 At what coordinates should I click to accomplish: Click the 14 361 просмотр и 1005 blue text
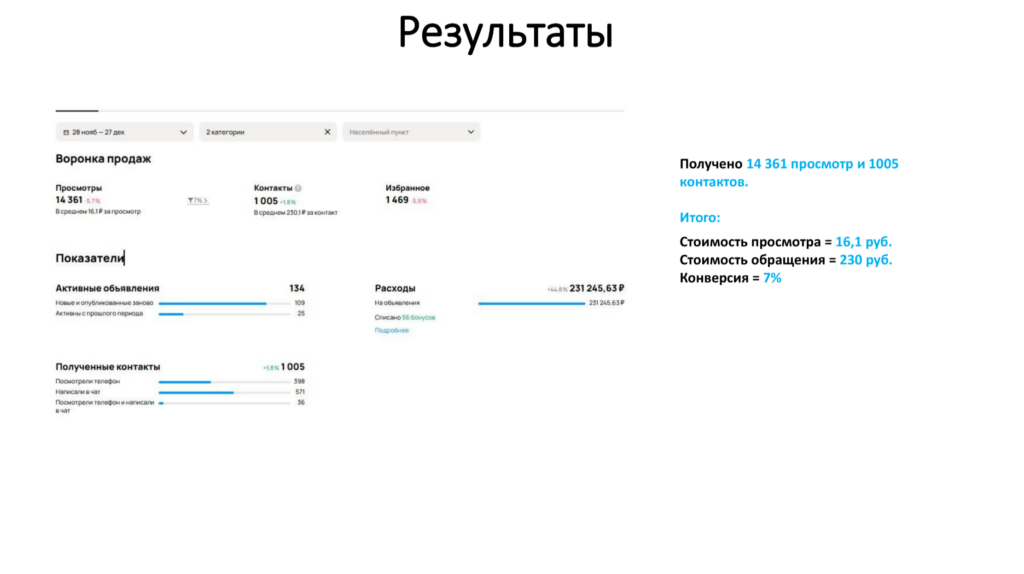pyautogui.click(x=822, y=164)
